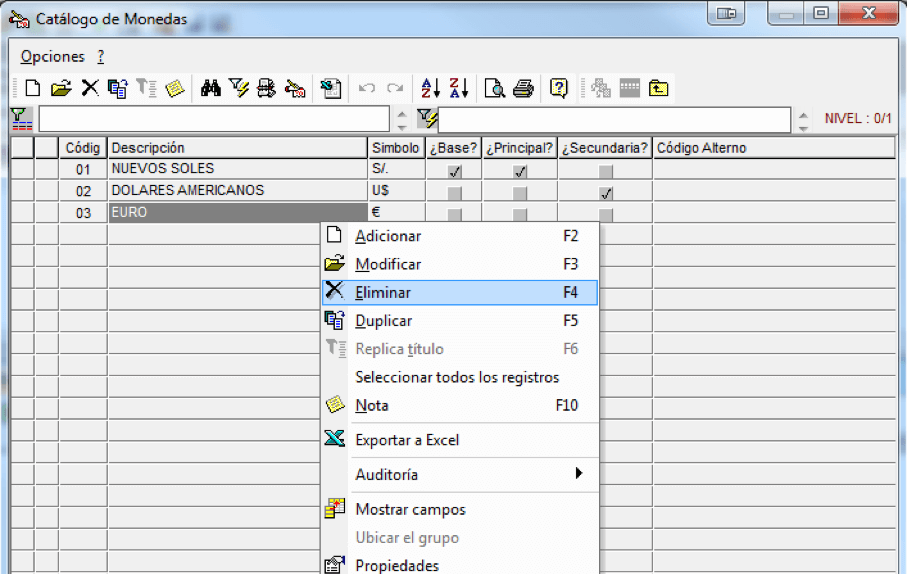Sort ascending with the A-Z icon

(x=430, y=89)
